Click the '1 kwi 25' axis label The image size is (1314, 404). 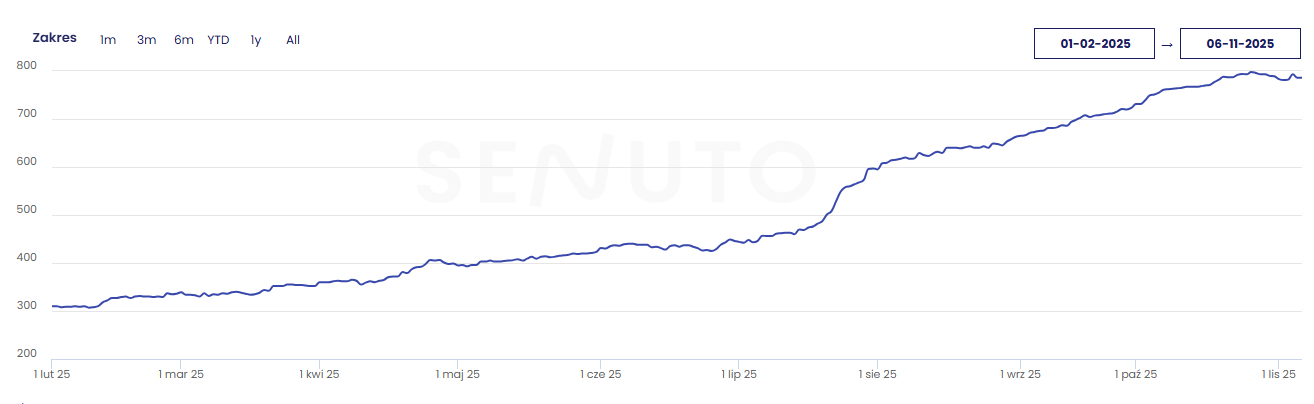click(319, 375)
